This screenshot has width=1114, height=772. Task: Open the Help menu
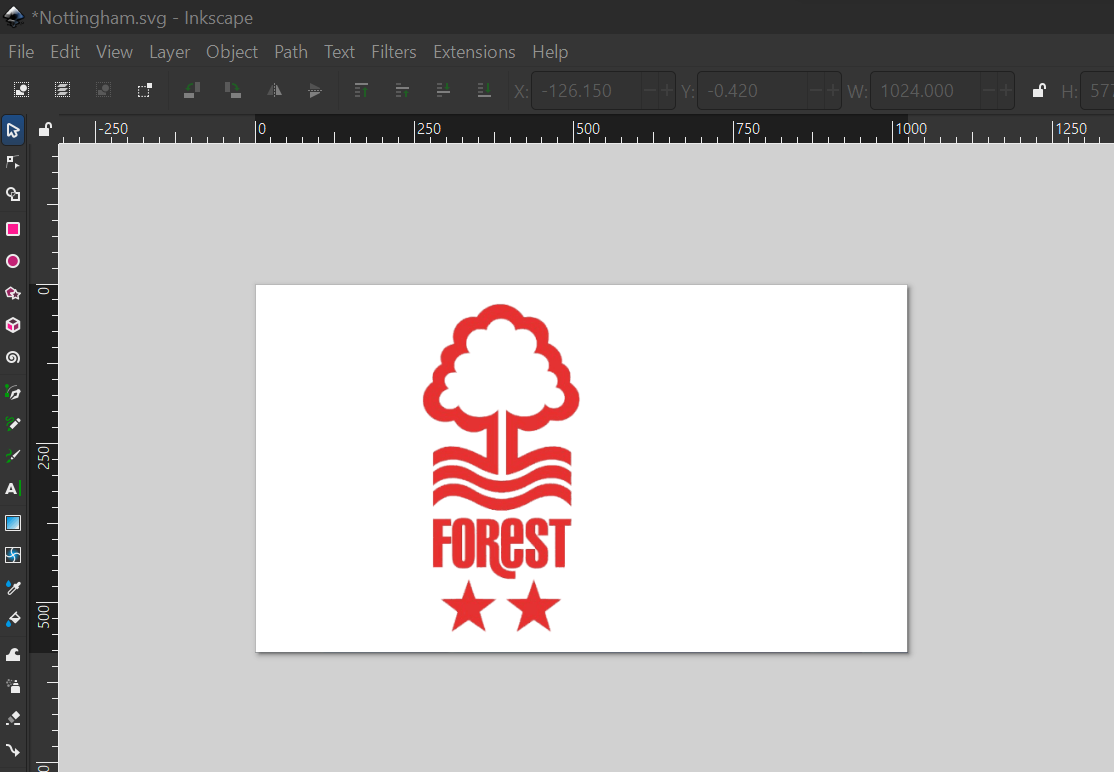[x=550, y=52]
